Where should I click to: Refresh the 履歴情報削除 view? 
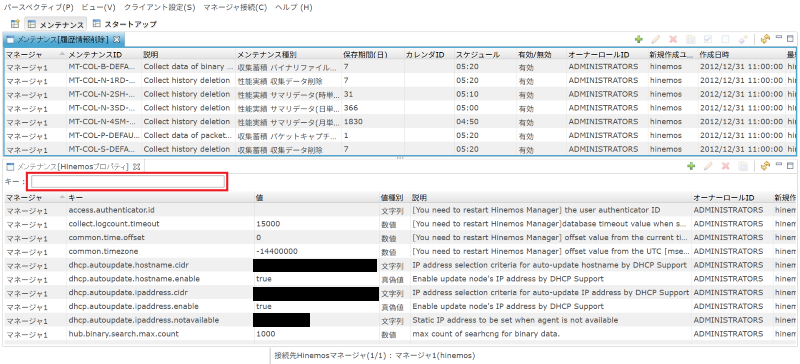click(x=765, y=39)
